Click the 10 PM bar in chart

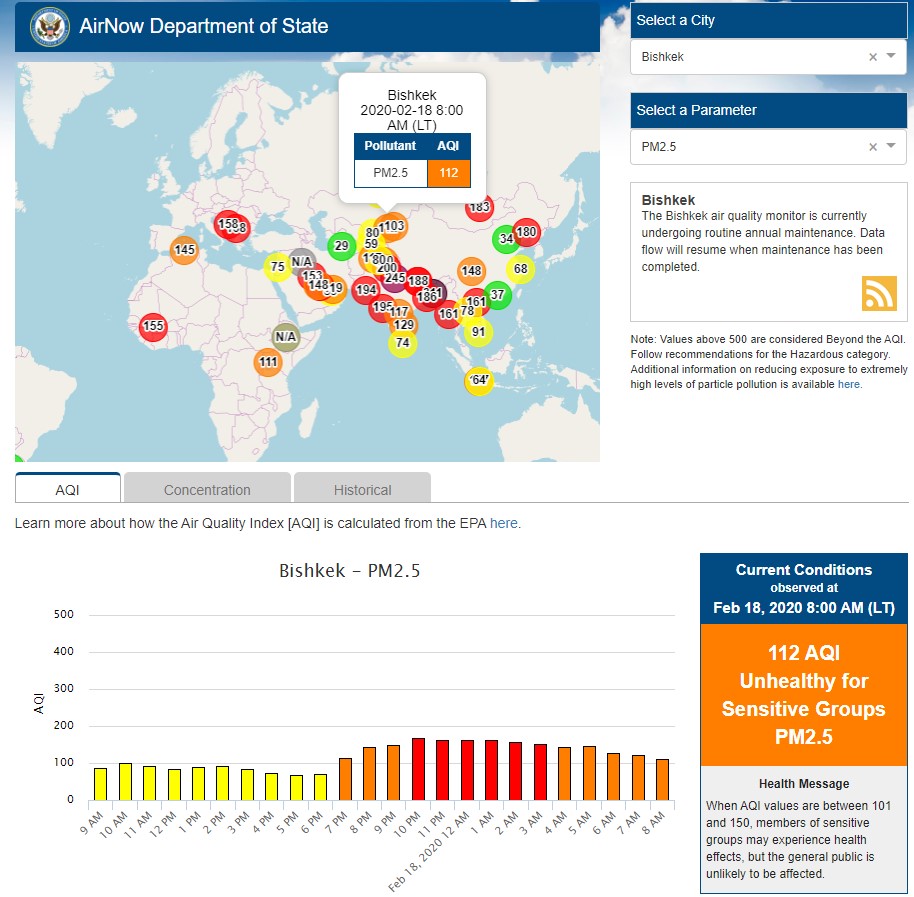[x=419, y=769]
